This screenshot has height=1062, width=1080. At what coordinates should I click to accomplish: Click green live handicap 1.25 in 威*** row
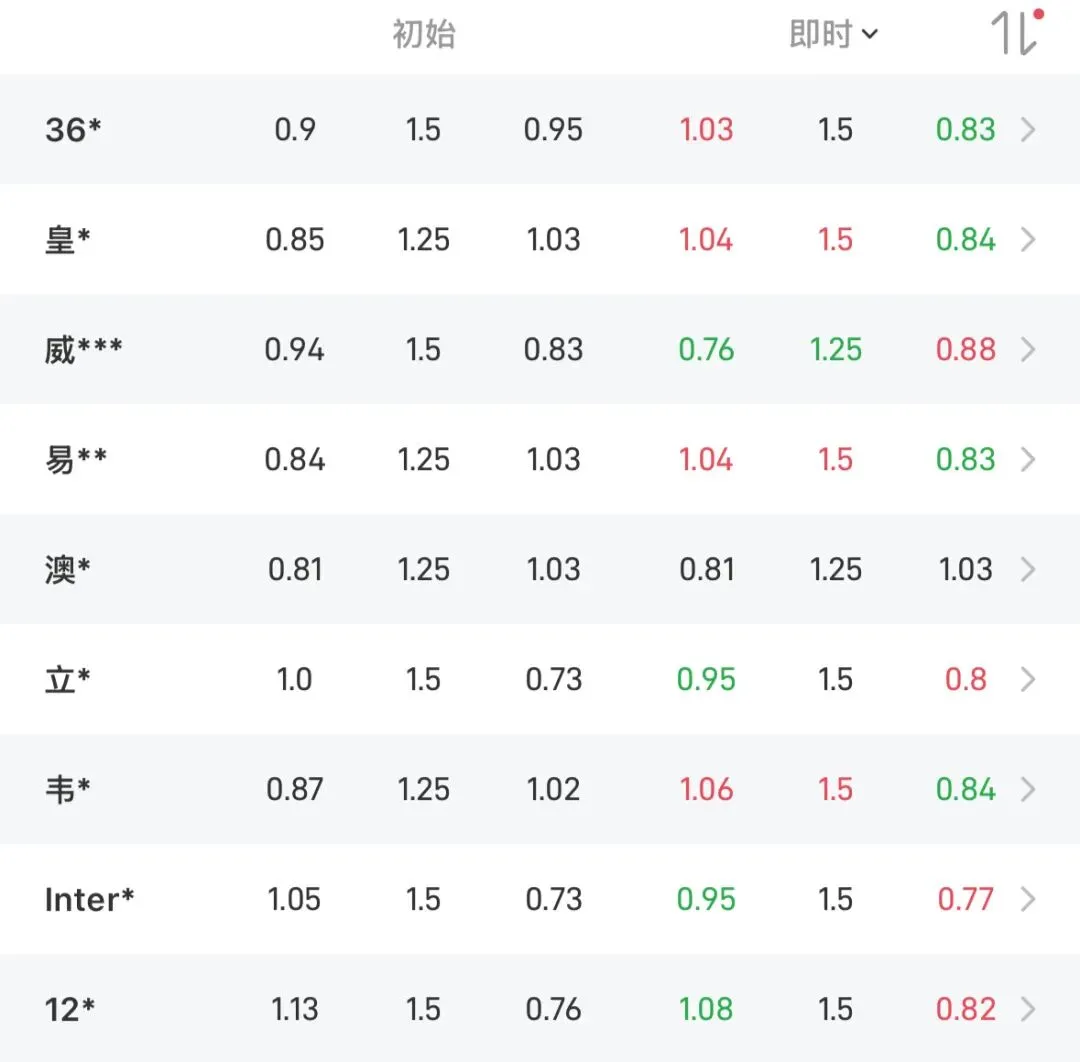[835, 349]
